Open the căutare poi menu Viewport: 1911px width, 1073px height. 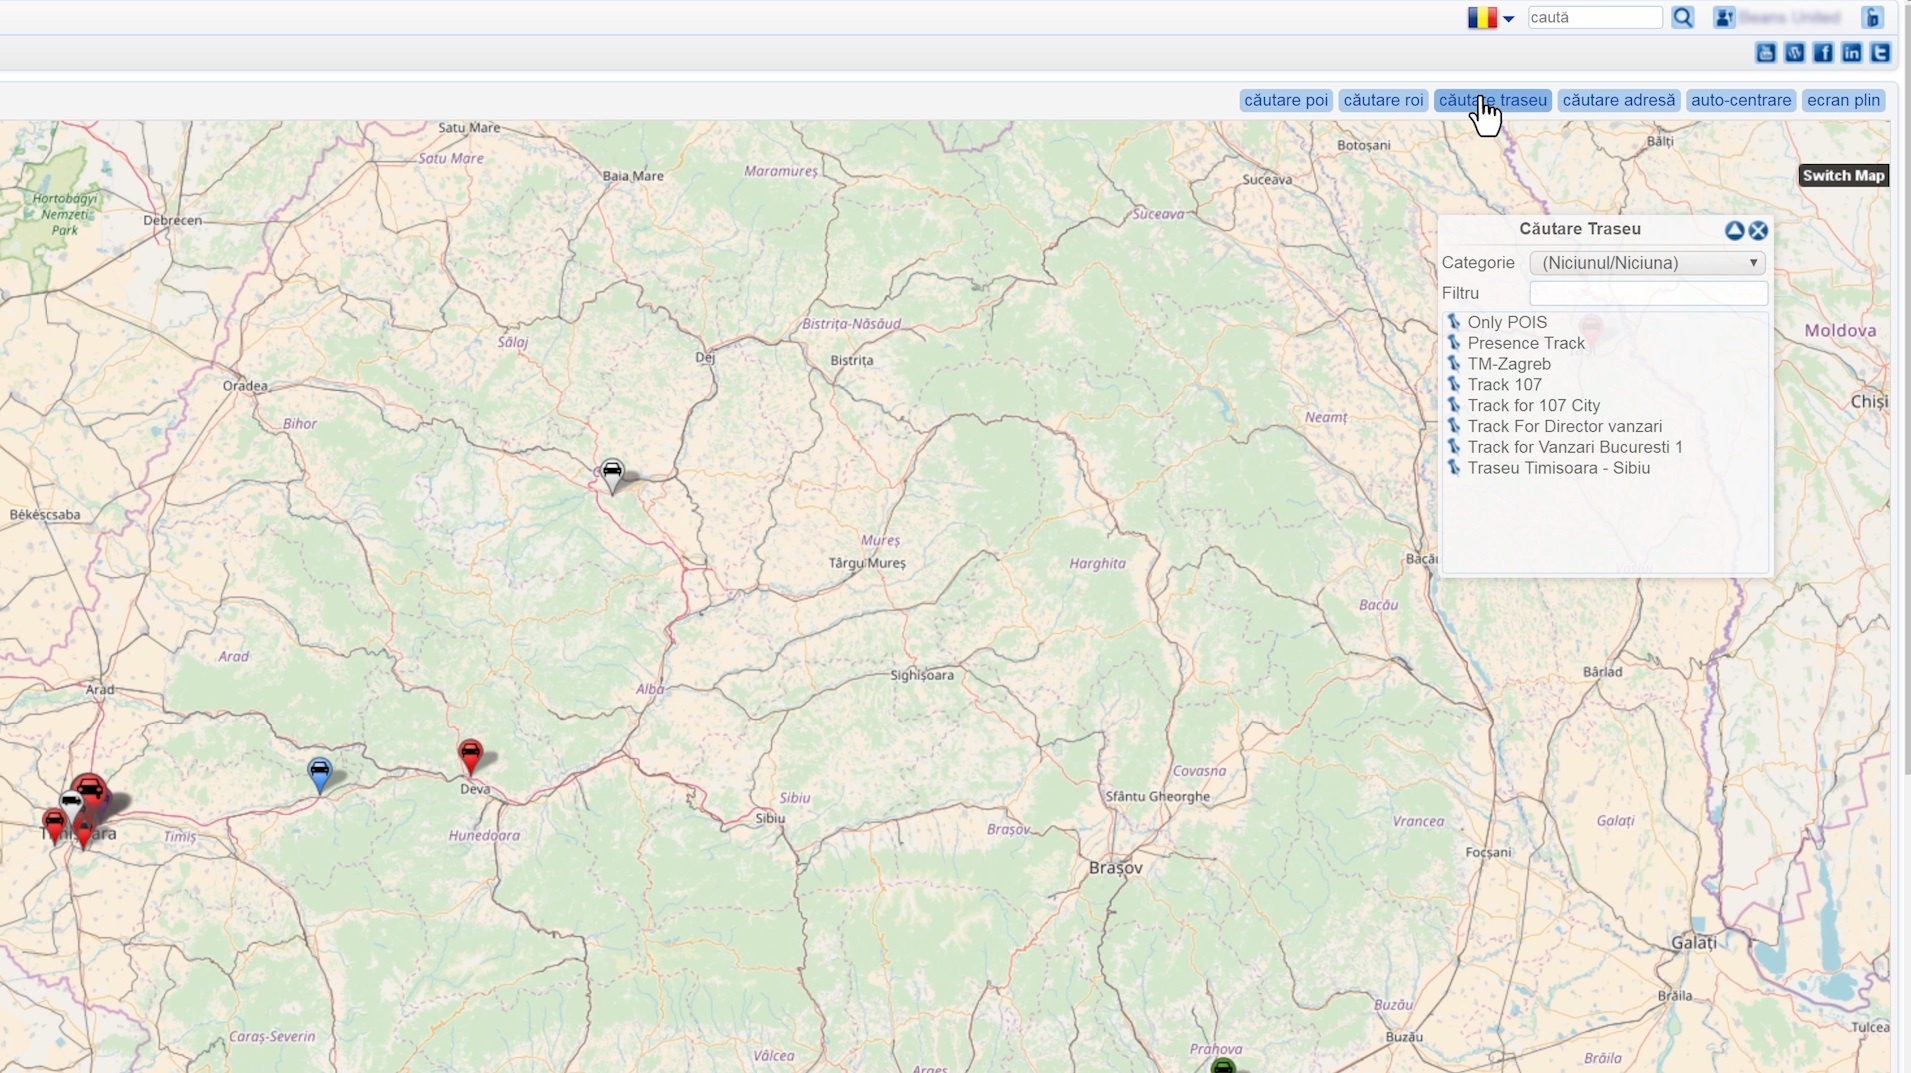(x=1285, y=100)
